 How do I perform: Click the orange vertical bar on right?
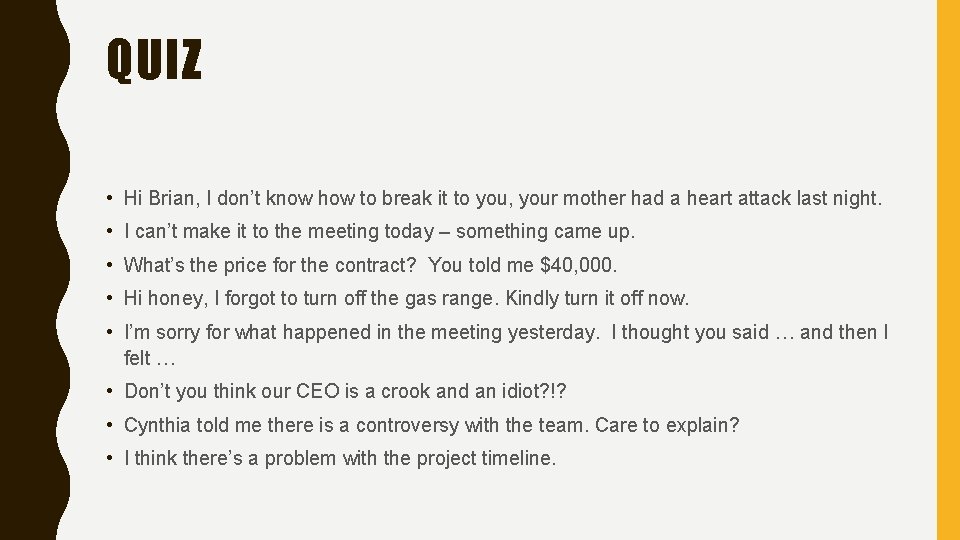(948, 270)
